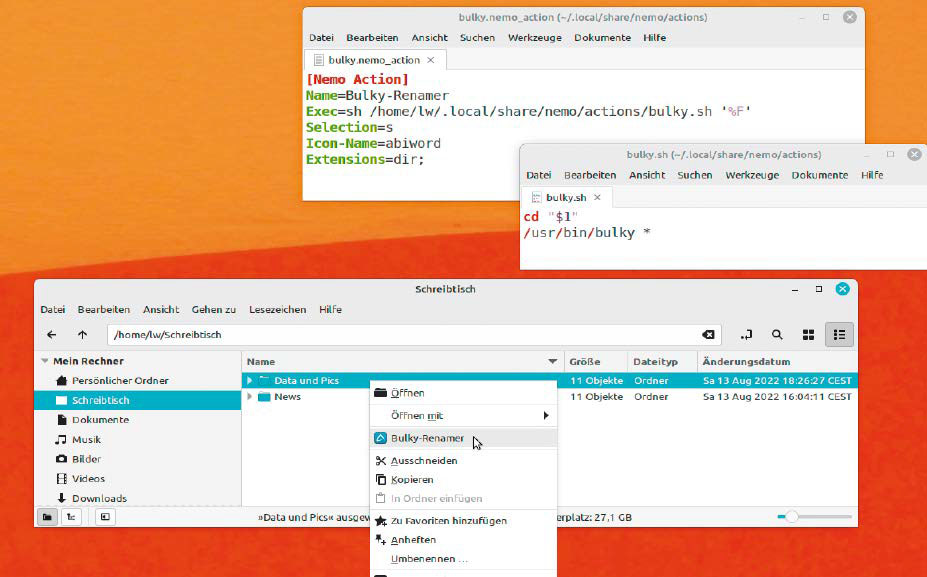927x577 pixels.
Task: Expand the News folder row
Action: [x=249, y=396]
